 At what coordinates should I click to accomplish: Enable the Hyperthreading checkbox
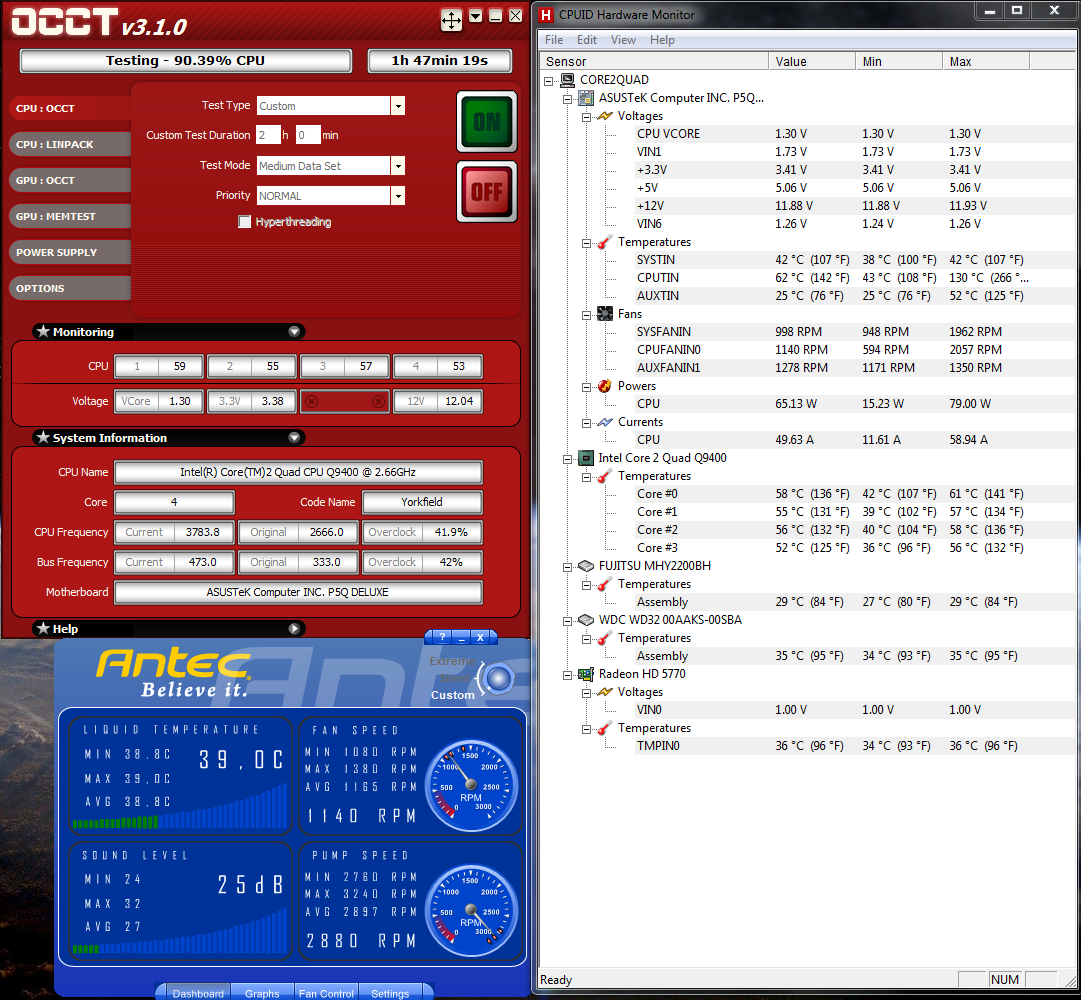click(x=244, y=222)
